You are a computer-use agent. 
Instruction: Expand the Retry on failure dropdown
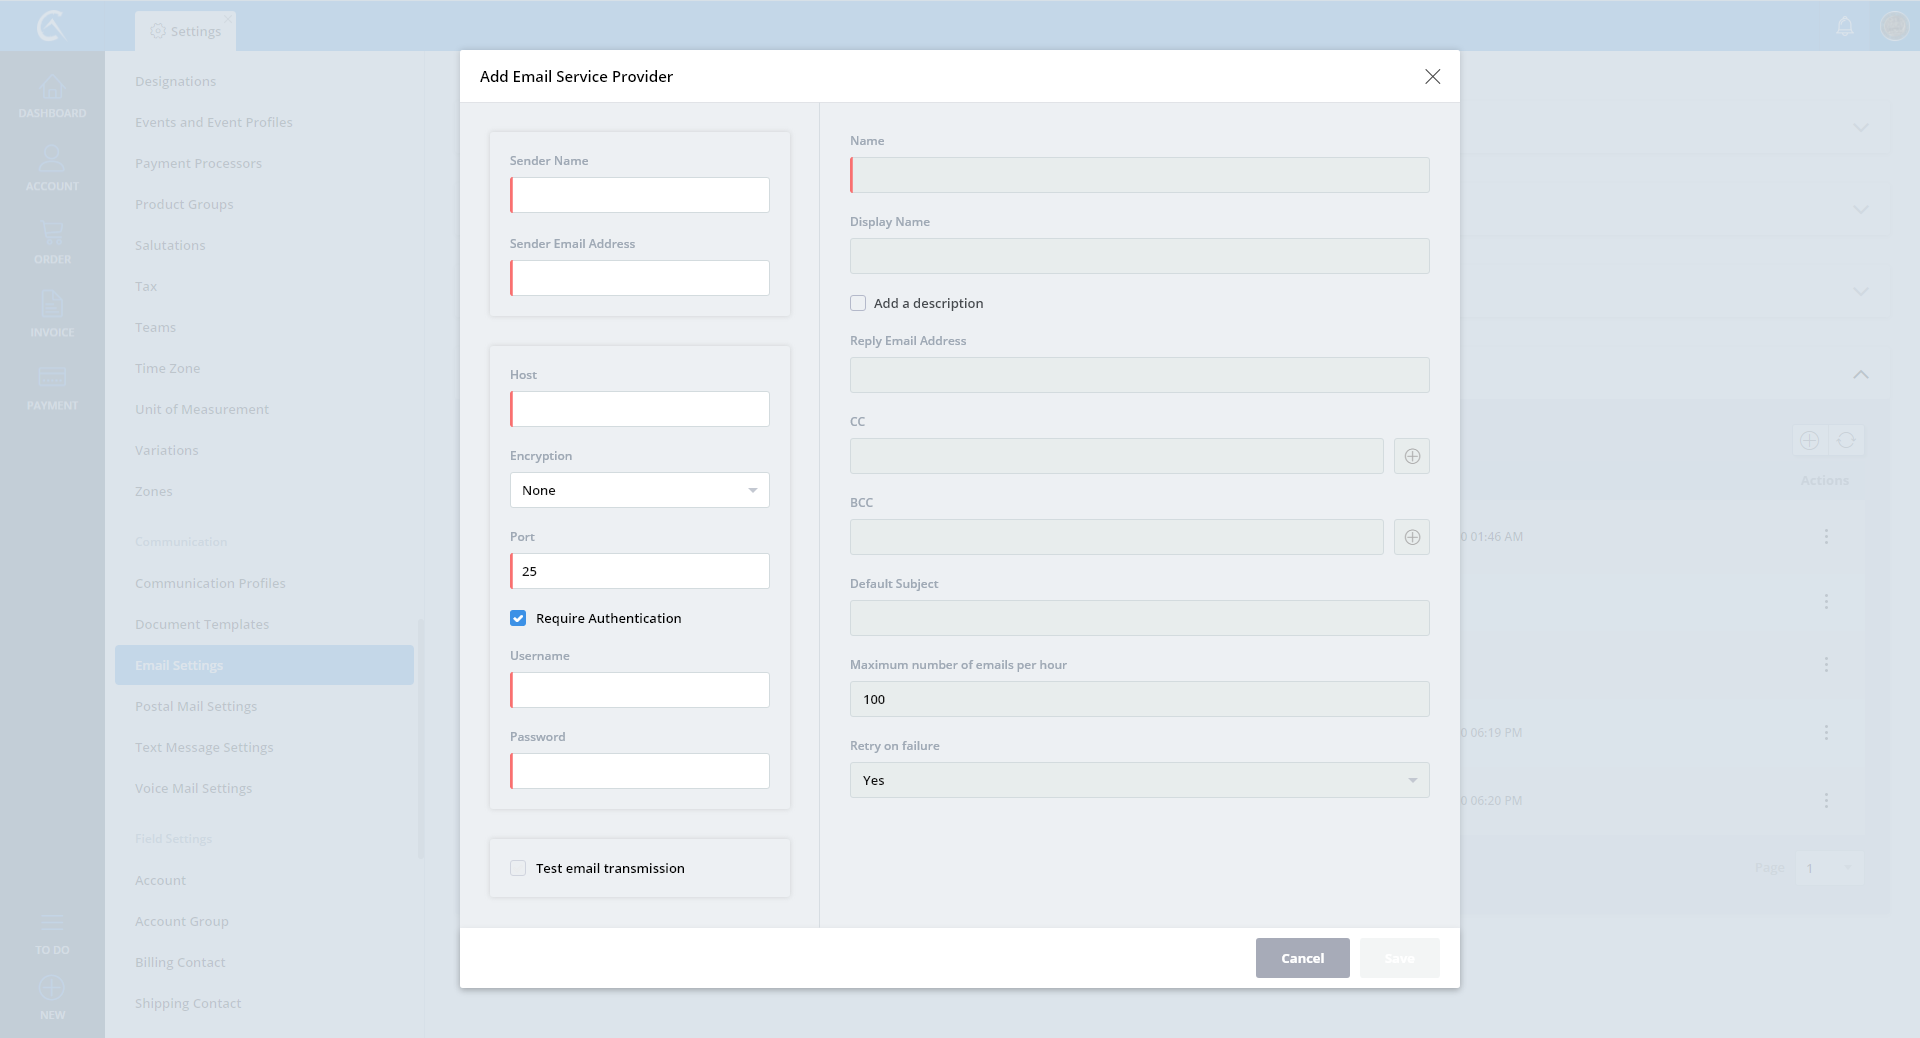pos(1139,780)
